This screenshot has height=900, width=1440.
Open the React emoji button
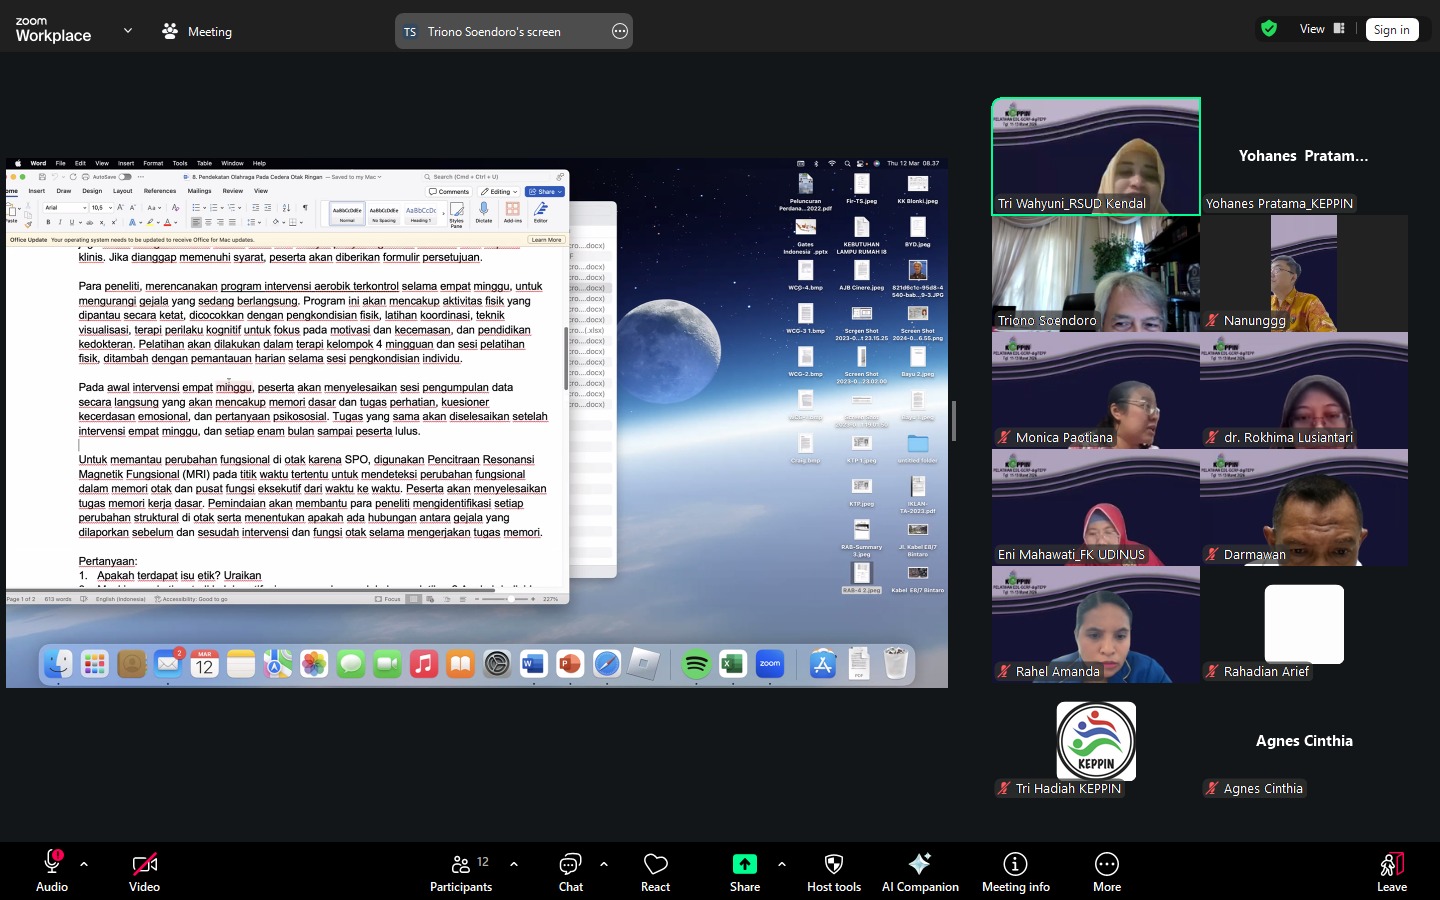(655, 871)
